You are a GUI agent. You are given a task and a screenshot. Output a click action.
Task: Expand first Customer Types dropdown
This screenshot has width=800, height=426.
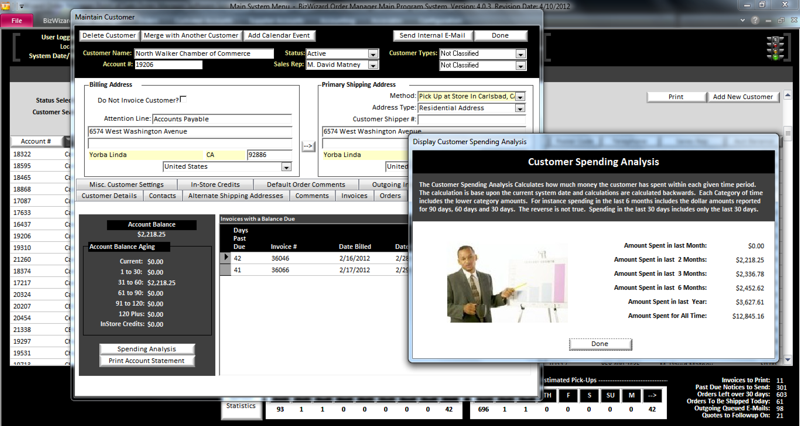(x=520, y=54)
